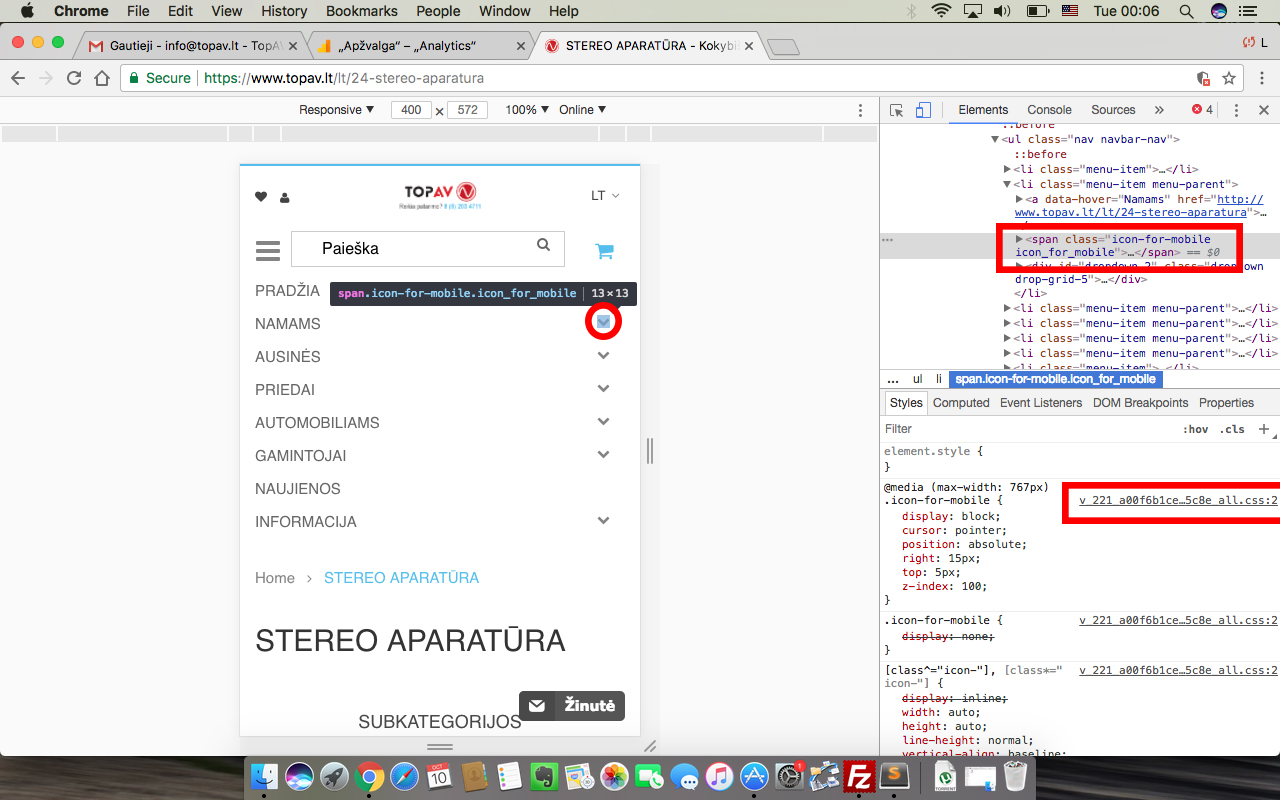Click the Wi-Fi status icon
This screenshot has height=800, width=1280.
point(941,11)
